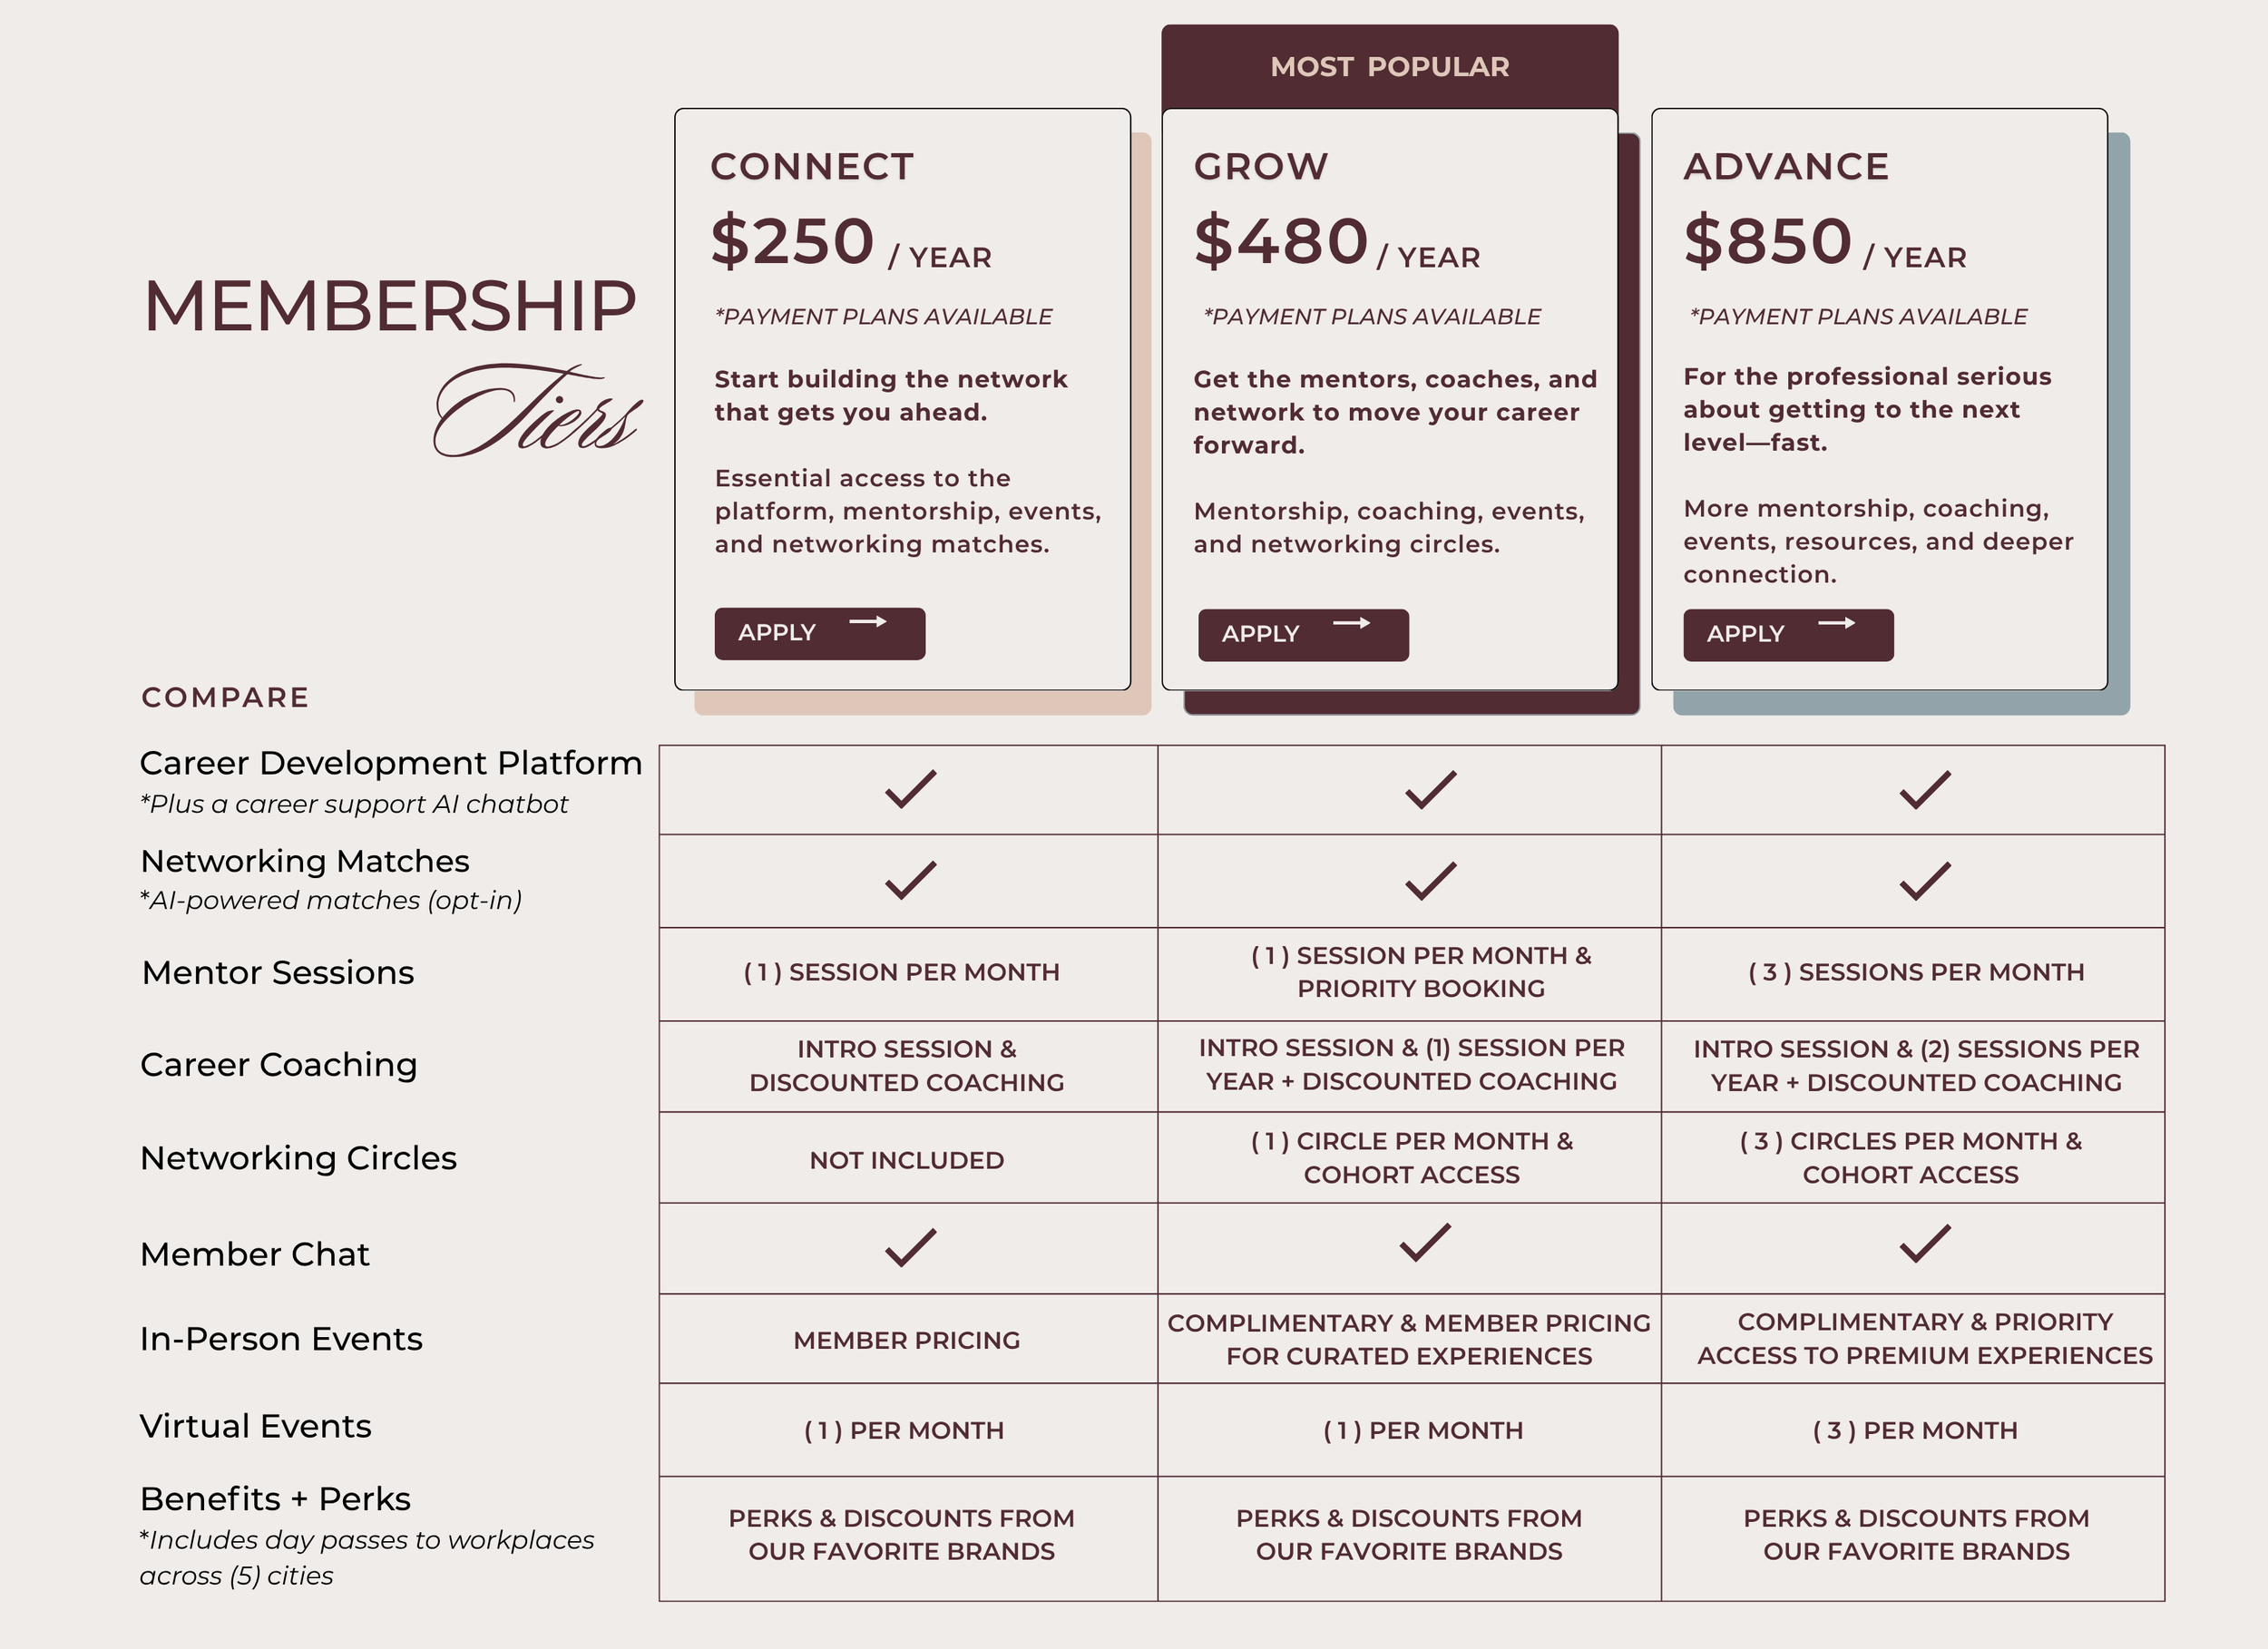Click the Apply button for the Grow plan

[x=1303, y=635]
